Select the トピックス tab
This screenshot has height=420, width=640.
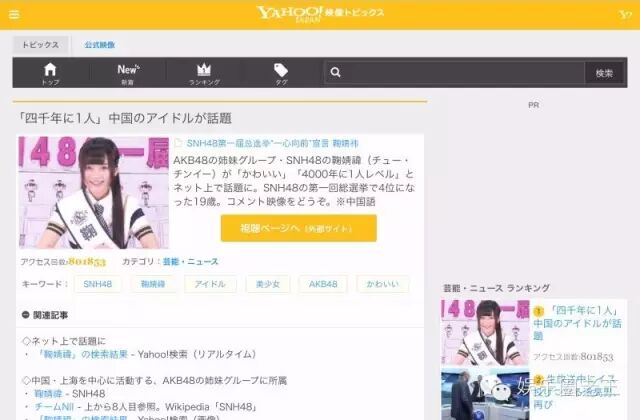pyautogui.click(x=40, y=45)
